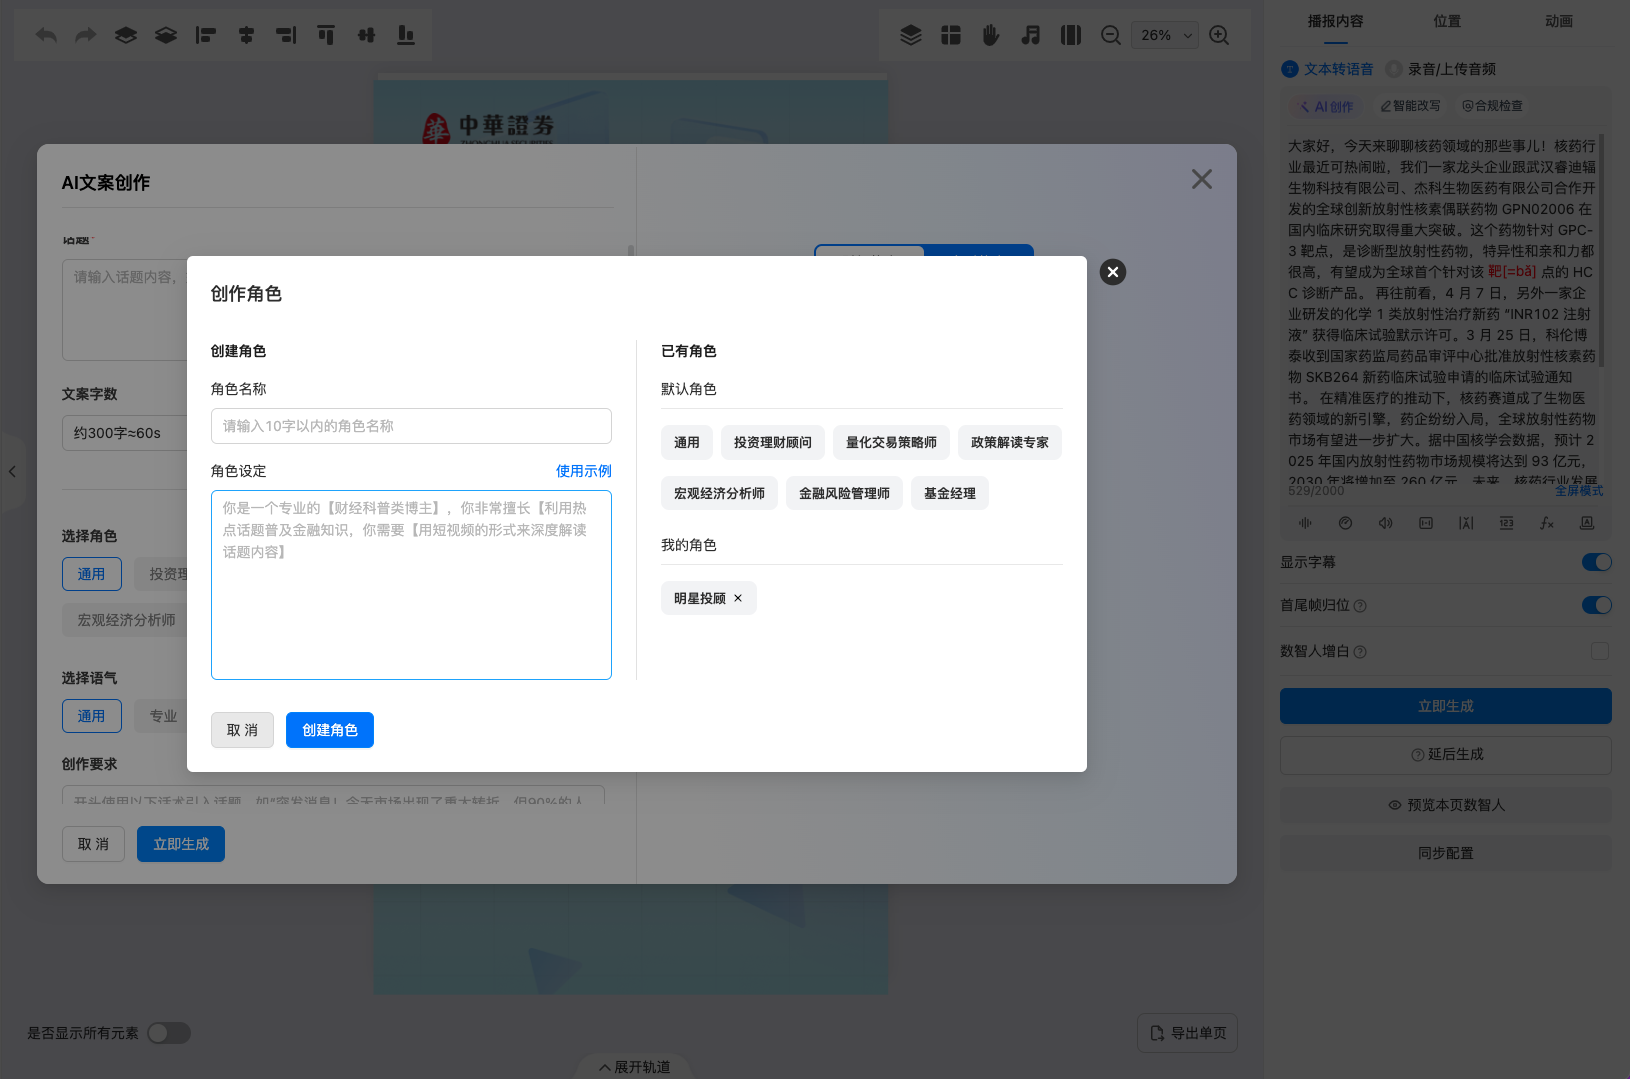Toggle the 是否显示所有元素 switch
Screen dimensions: 1630x1079
pyautogui.click(x=169, y=1033)
